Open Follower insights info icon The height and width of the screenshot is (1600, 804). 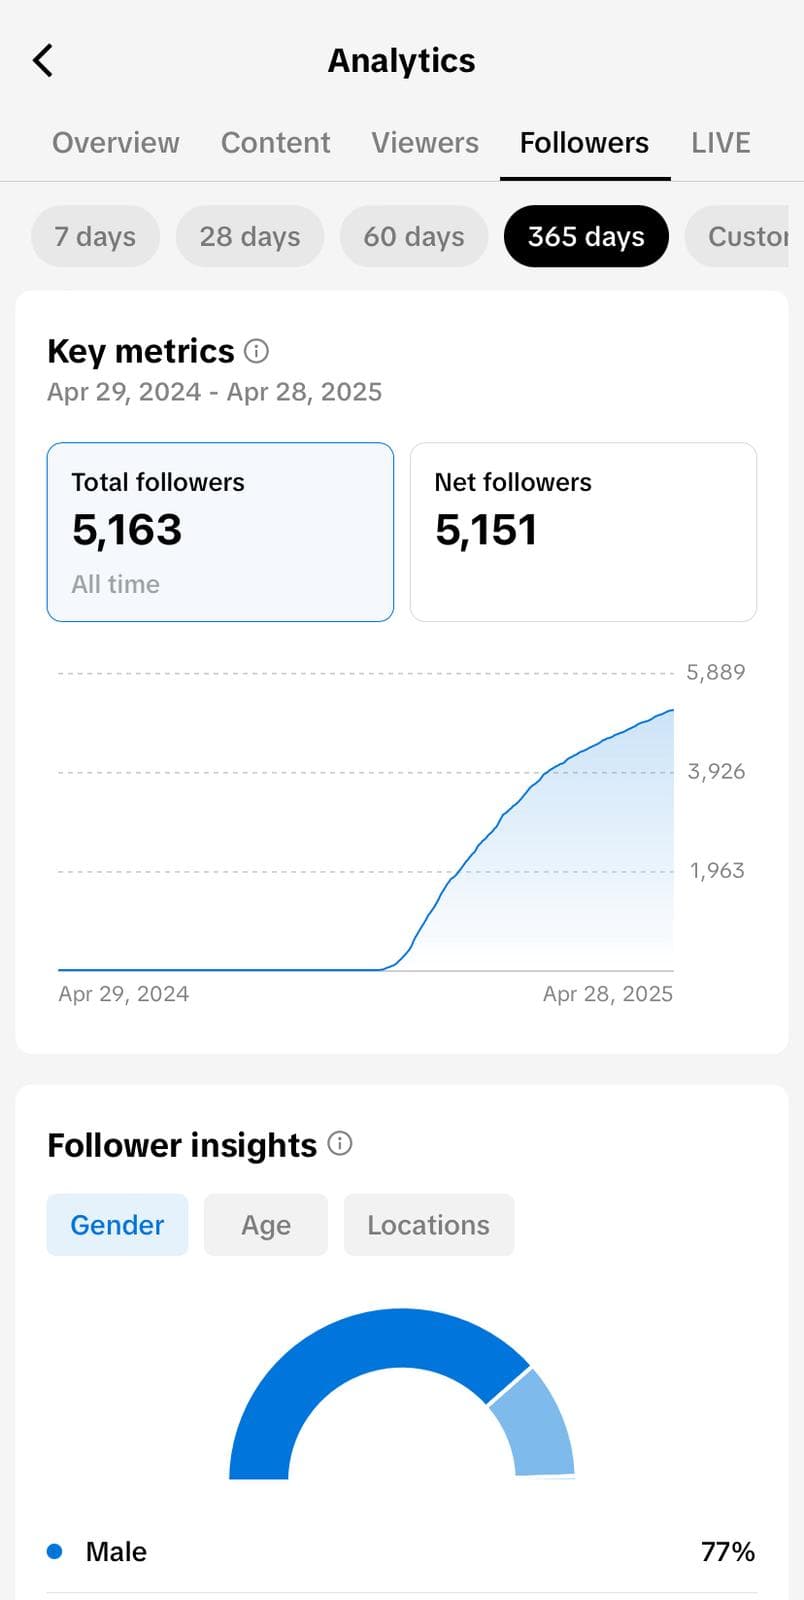(340, 1144)
